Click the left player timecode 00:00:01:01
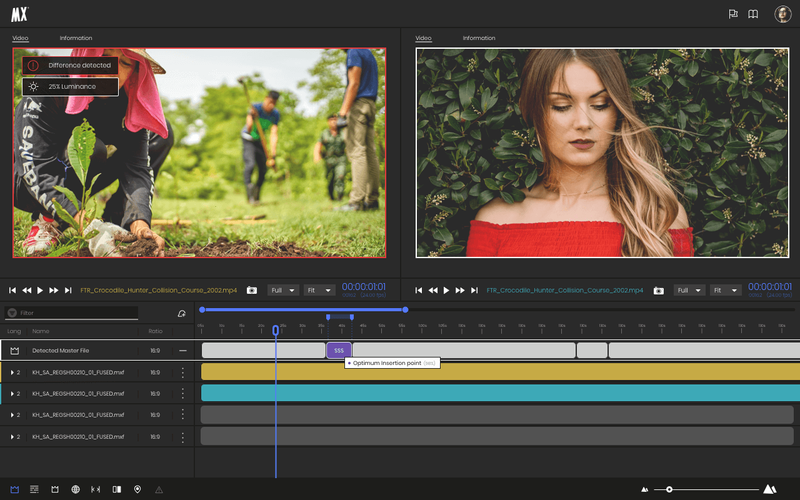 coord(364,287)
